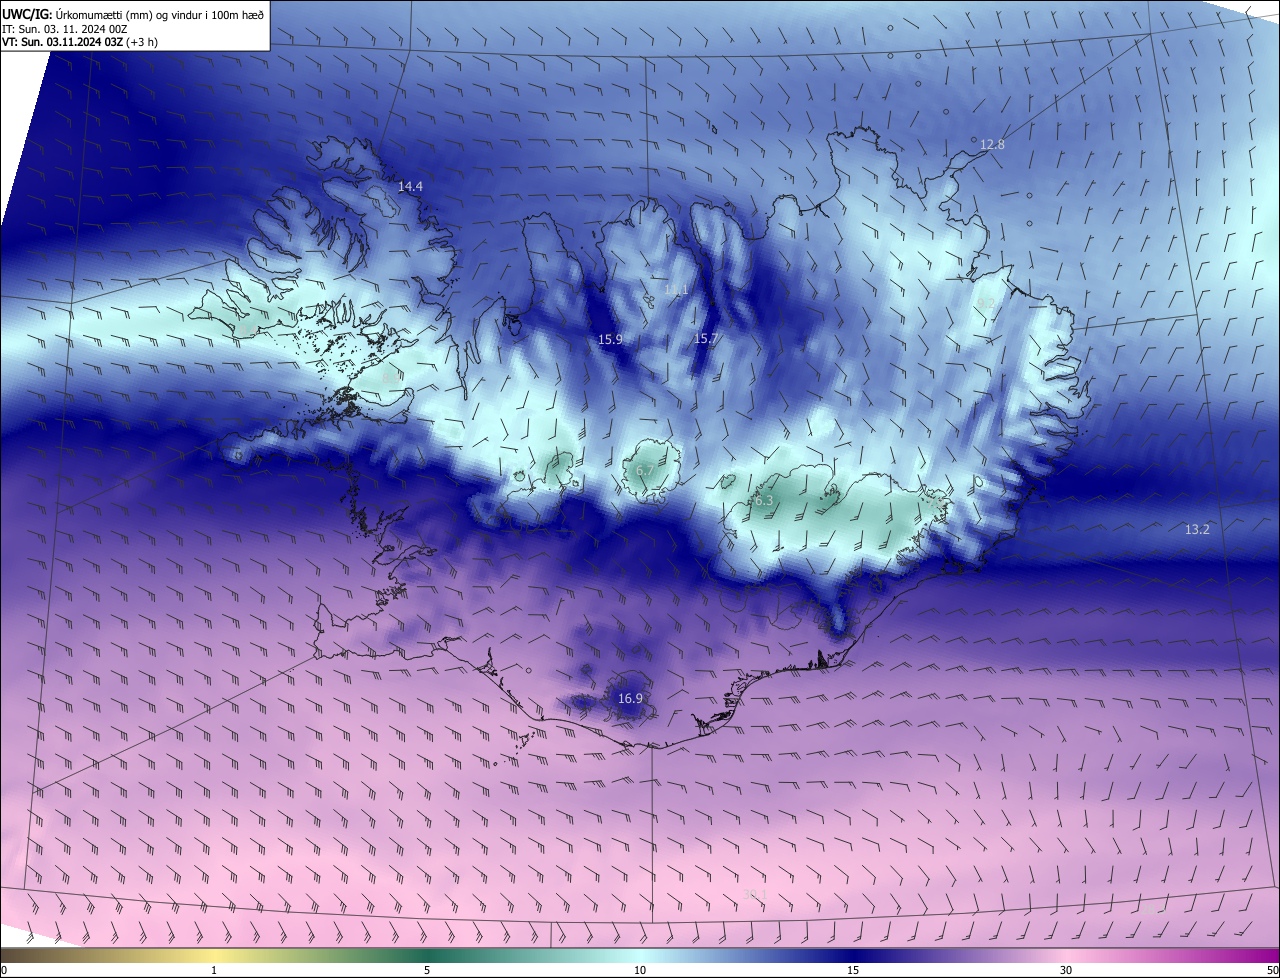Pick the 0 mark on the color scale
This screenshot has width=1280, height=978.
[4, 970]
